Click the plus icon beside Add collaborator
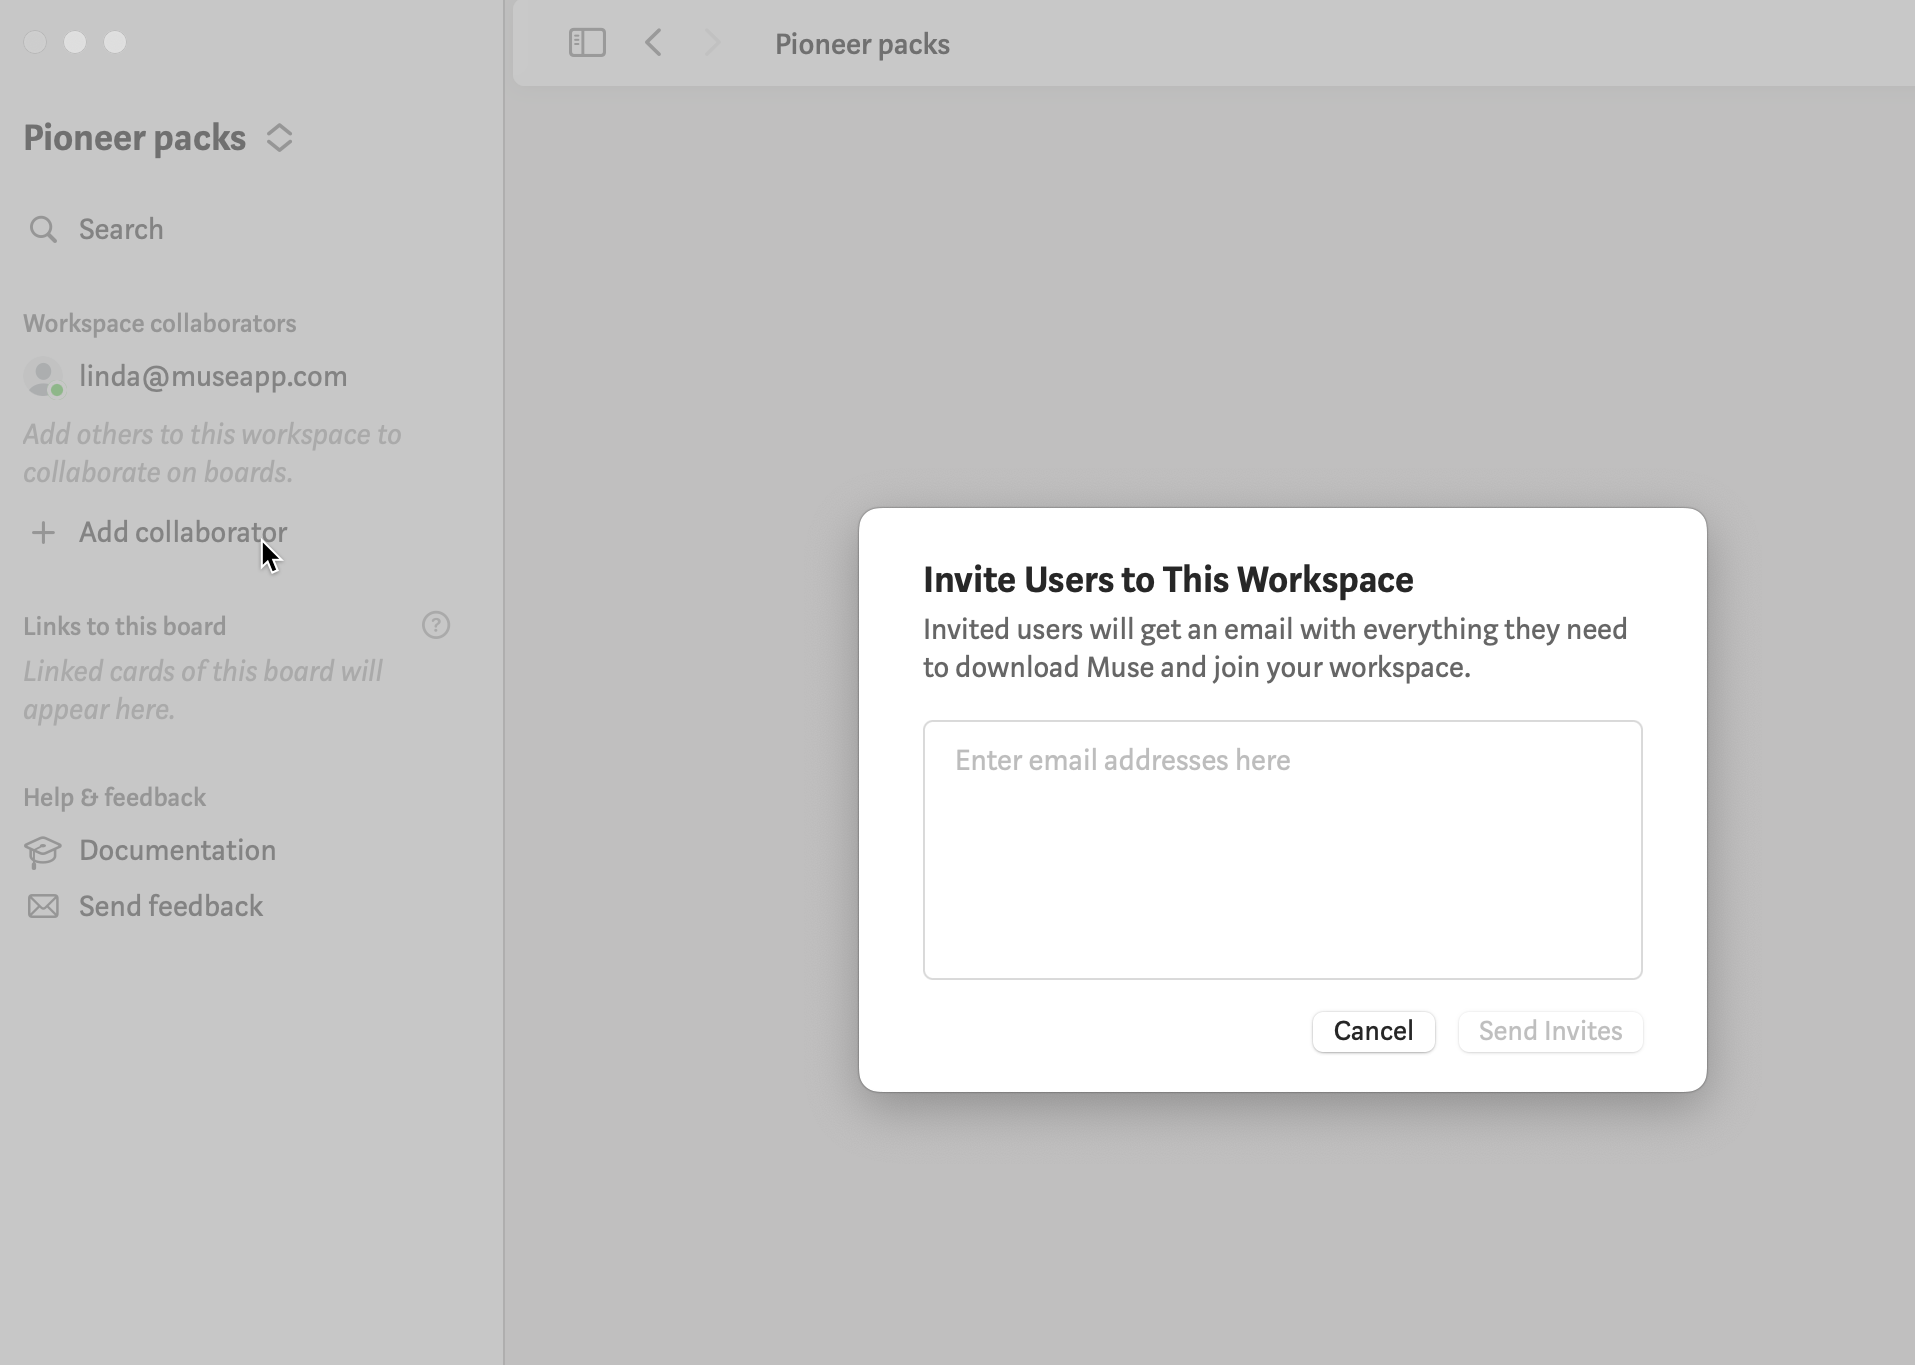1915x1365 pixels. tap(43, 533)
